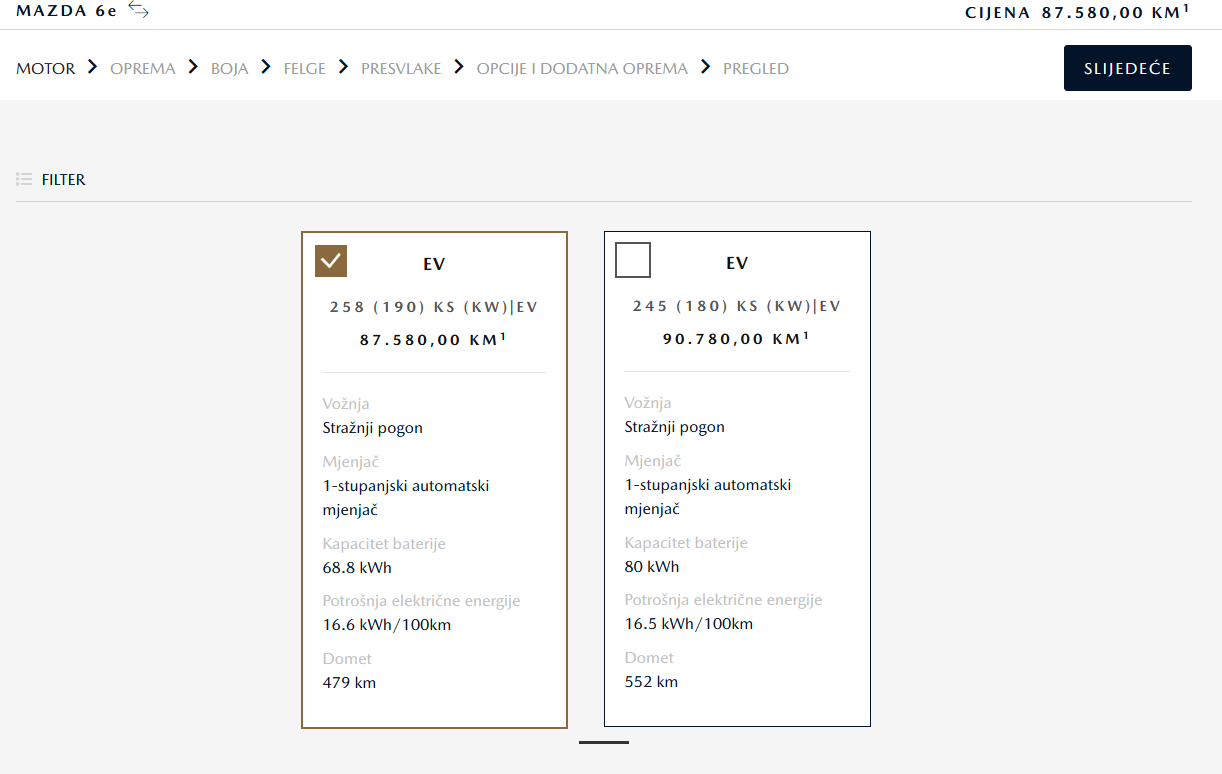The height and width of the screenshot is (774, 1222).
Task: Go to OPCIJE I DODATNA OPREMA step
Action: click(x=582, y=69)
